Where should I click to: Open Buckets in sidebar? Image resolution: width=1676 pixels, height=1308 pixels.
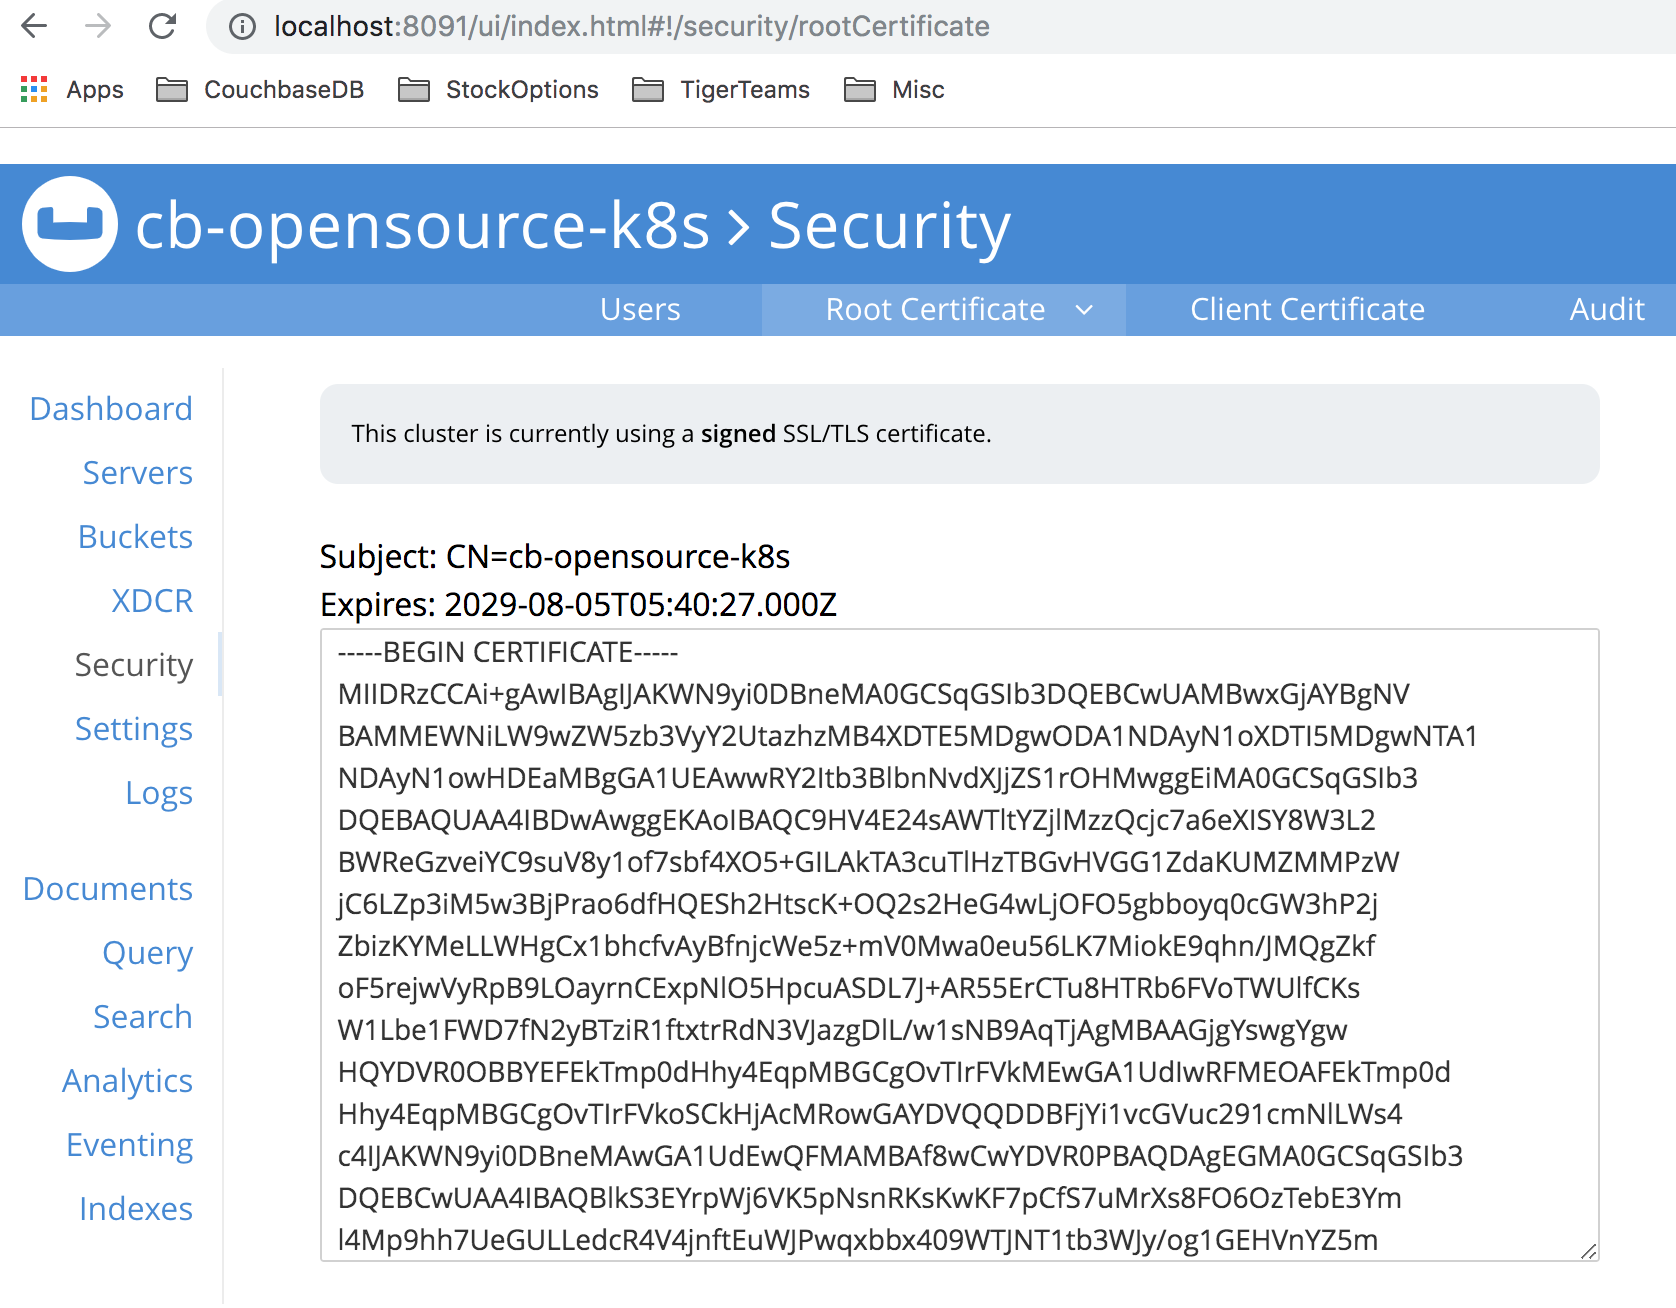[x=136, y=537]
